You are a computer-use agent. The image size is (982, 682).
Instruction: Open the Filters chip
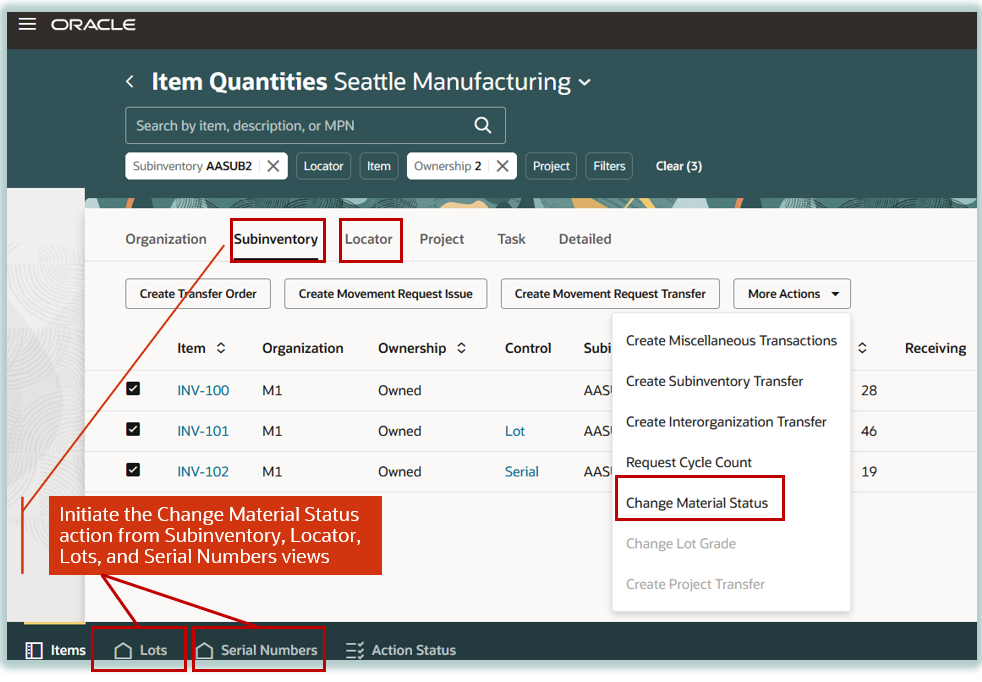[609, 166]
